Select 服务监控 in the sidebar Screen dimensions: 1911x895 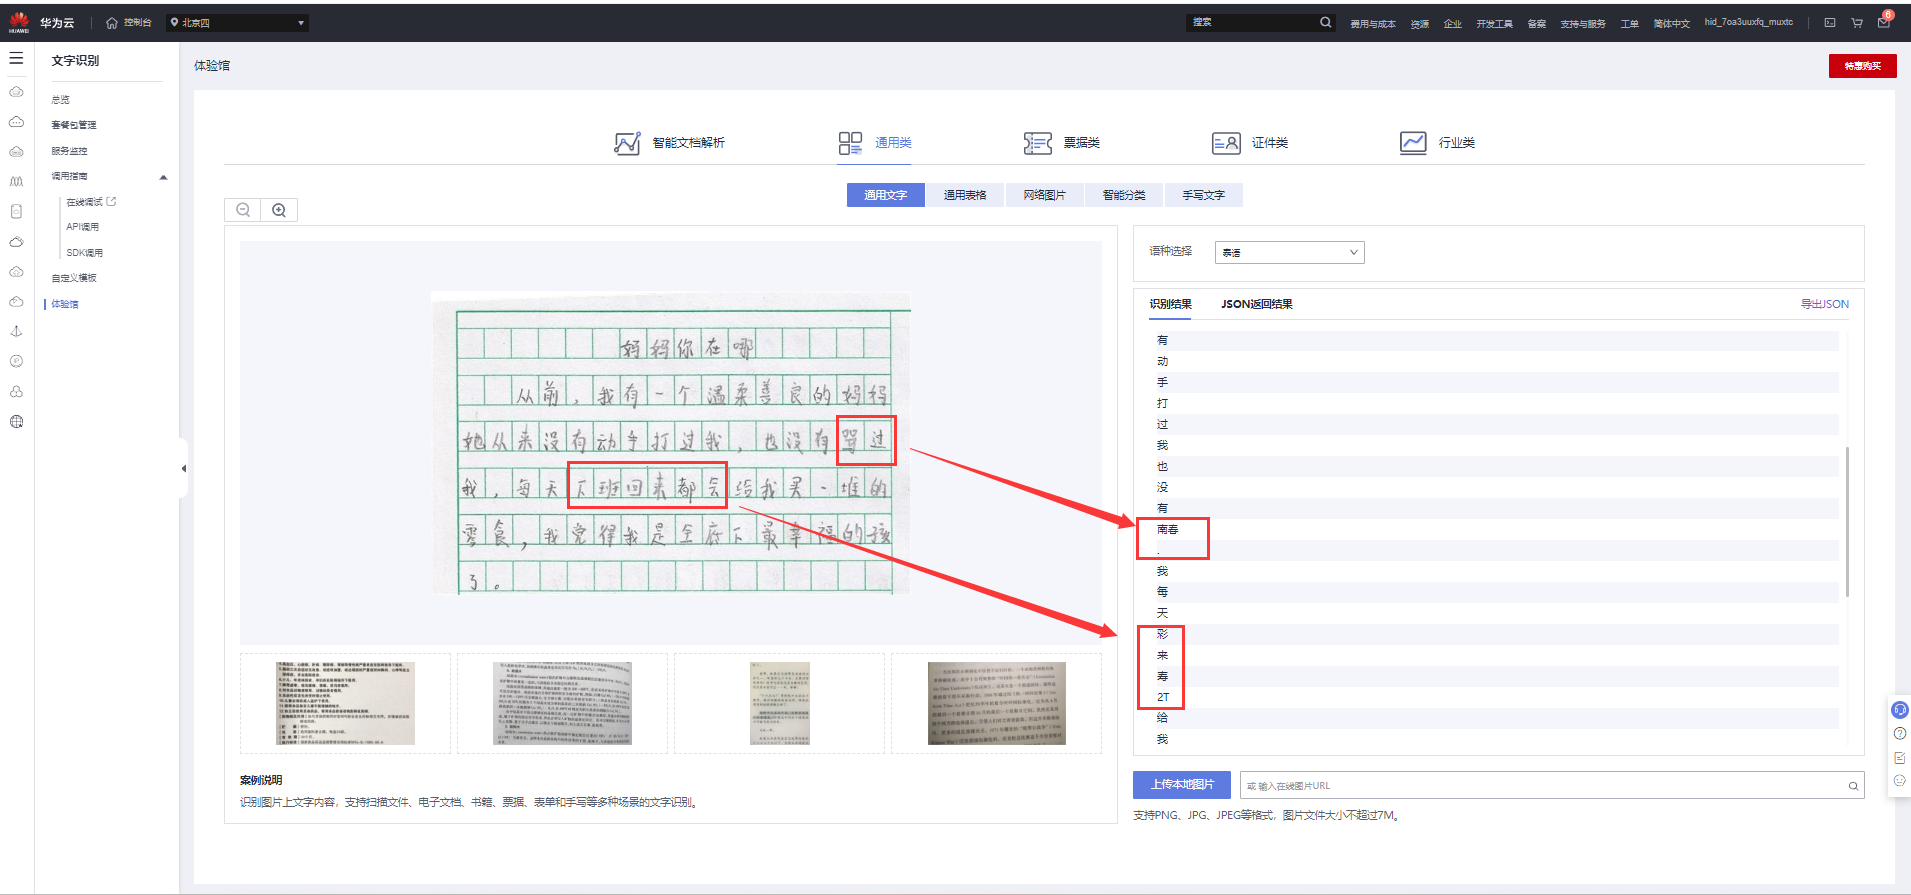70,151
